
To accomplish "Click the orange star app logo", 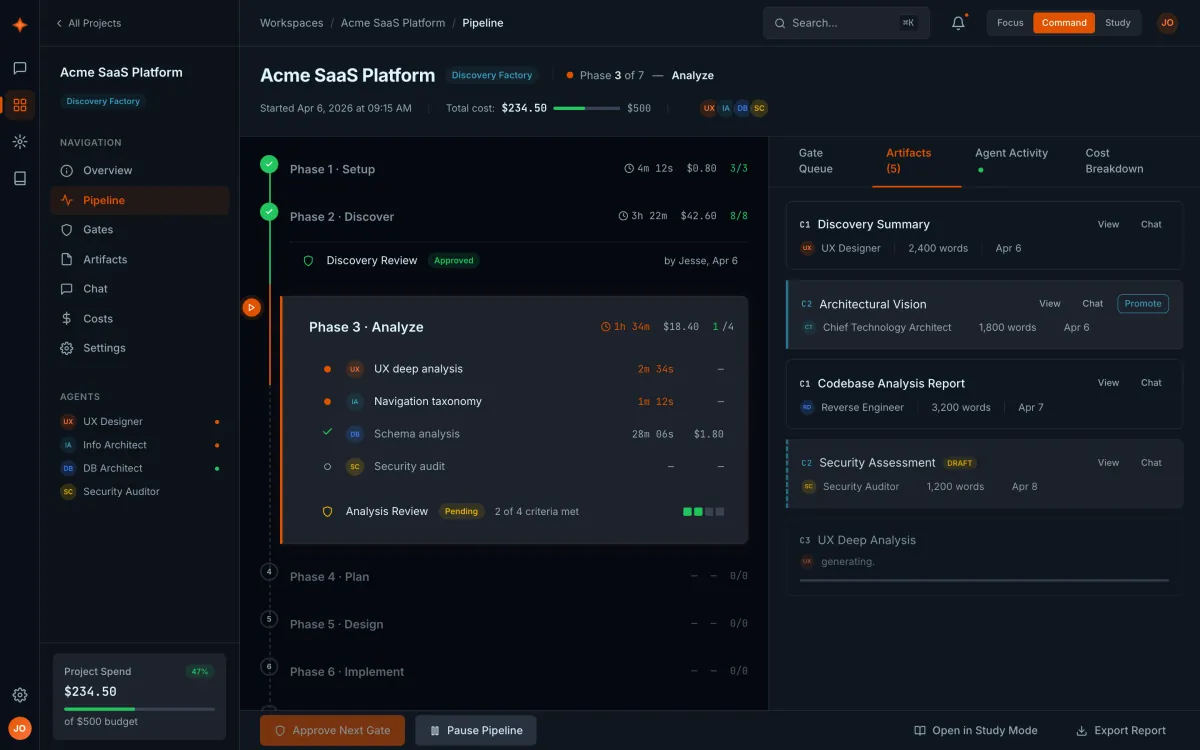I will [19, 25].
